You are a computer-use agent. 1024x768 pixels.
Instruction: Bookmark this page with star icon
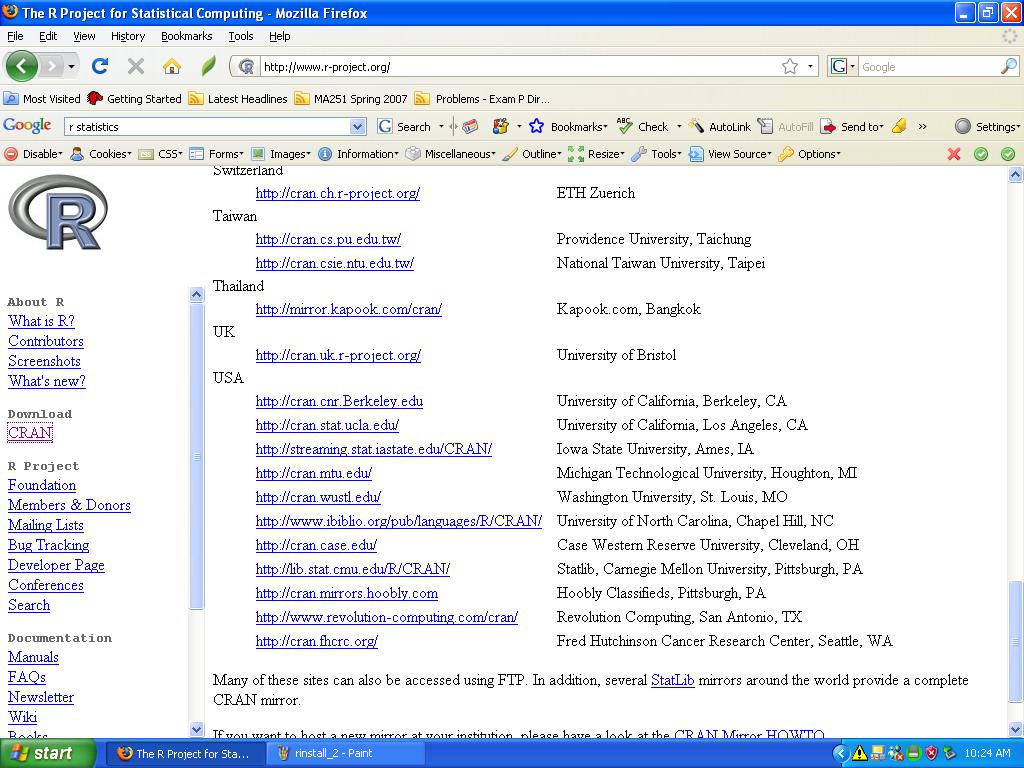click(x=789, y=67)
